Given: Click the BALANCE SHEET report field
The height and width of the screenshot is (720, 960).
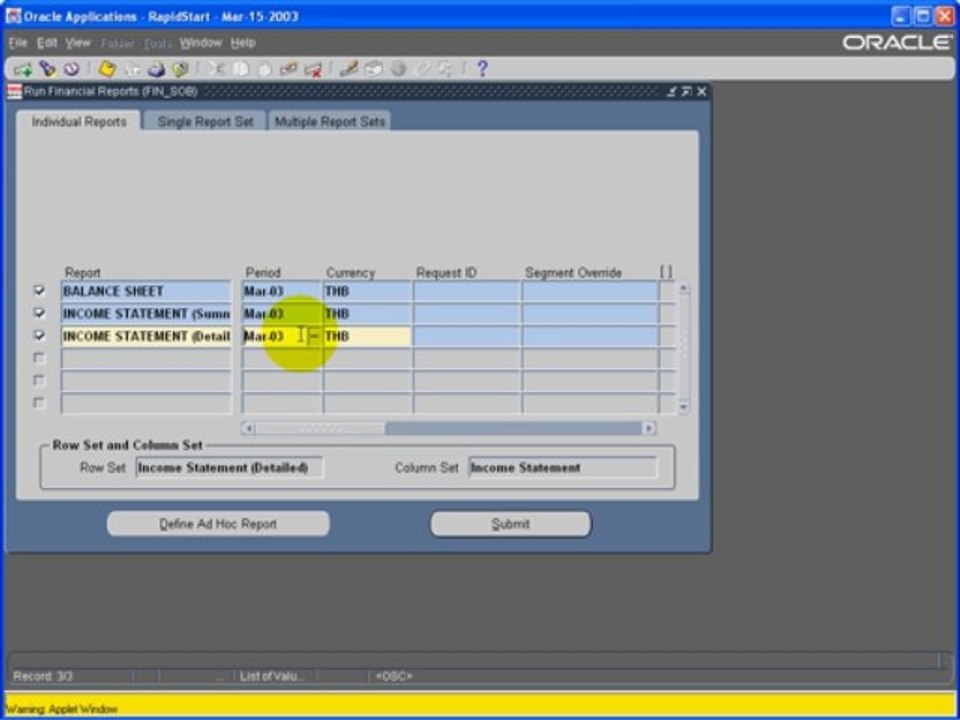Looking at the screenshot, I should [x=146, y=291].
